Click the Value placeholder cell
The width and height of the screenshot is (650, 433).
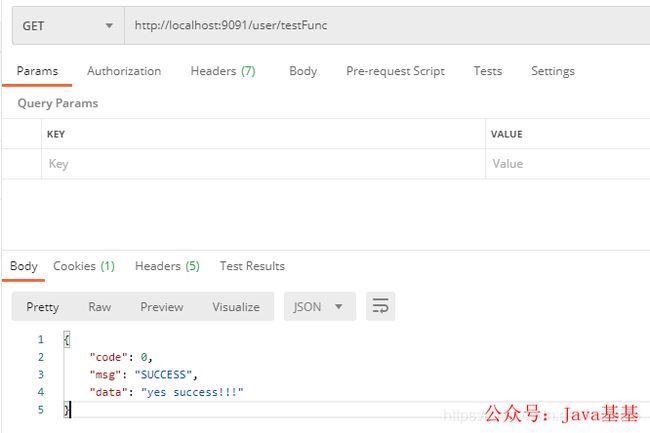coord(568,164)
